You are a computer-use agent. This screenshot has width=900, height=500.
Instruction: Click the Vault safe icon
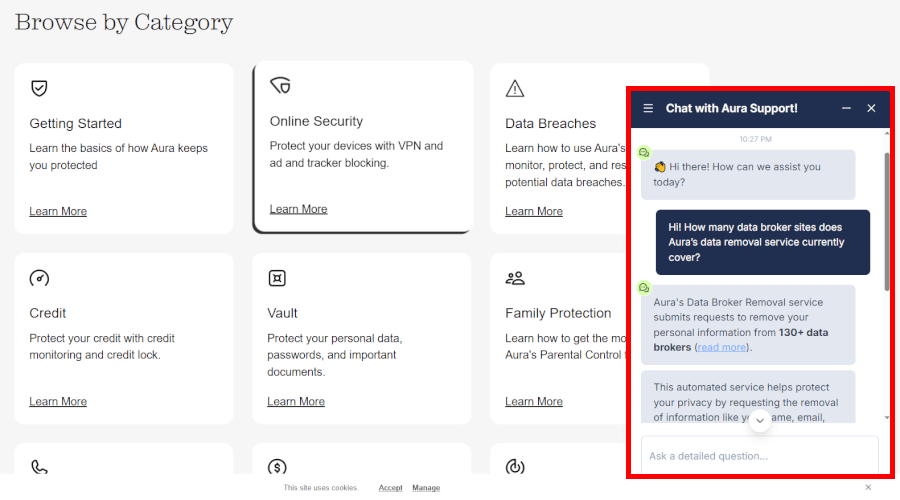(277, 278)
